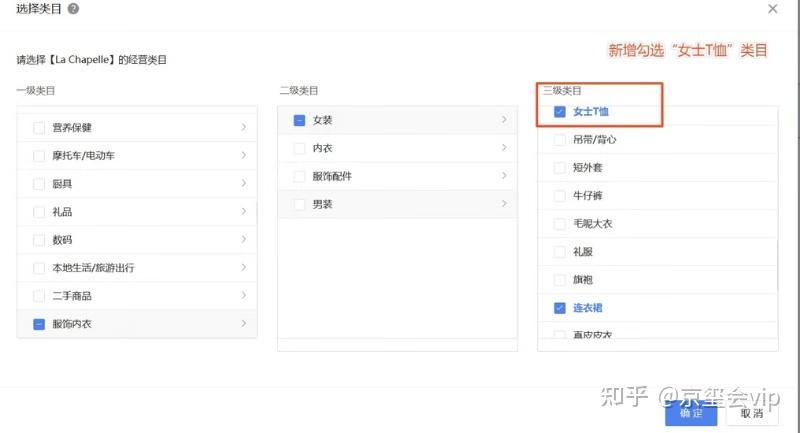Toggle the 女装 partial checkbox
This screenshot has height=433, width=800.
[x=299, y=120]
